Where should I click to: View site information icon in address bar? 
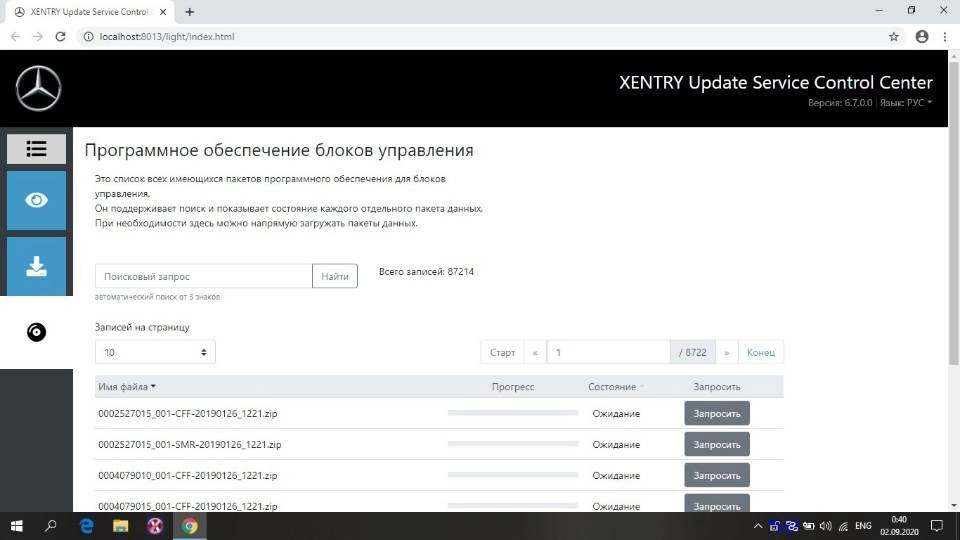(x=88, y=37)
